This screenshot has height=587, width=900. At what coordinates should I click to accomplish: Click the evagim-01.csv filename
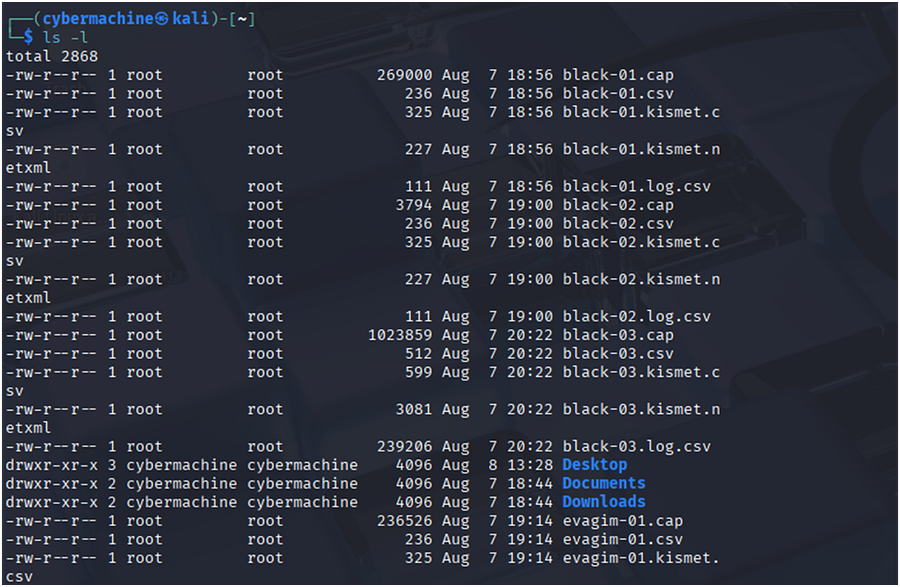622,540
